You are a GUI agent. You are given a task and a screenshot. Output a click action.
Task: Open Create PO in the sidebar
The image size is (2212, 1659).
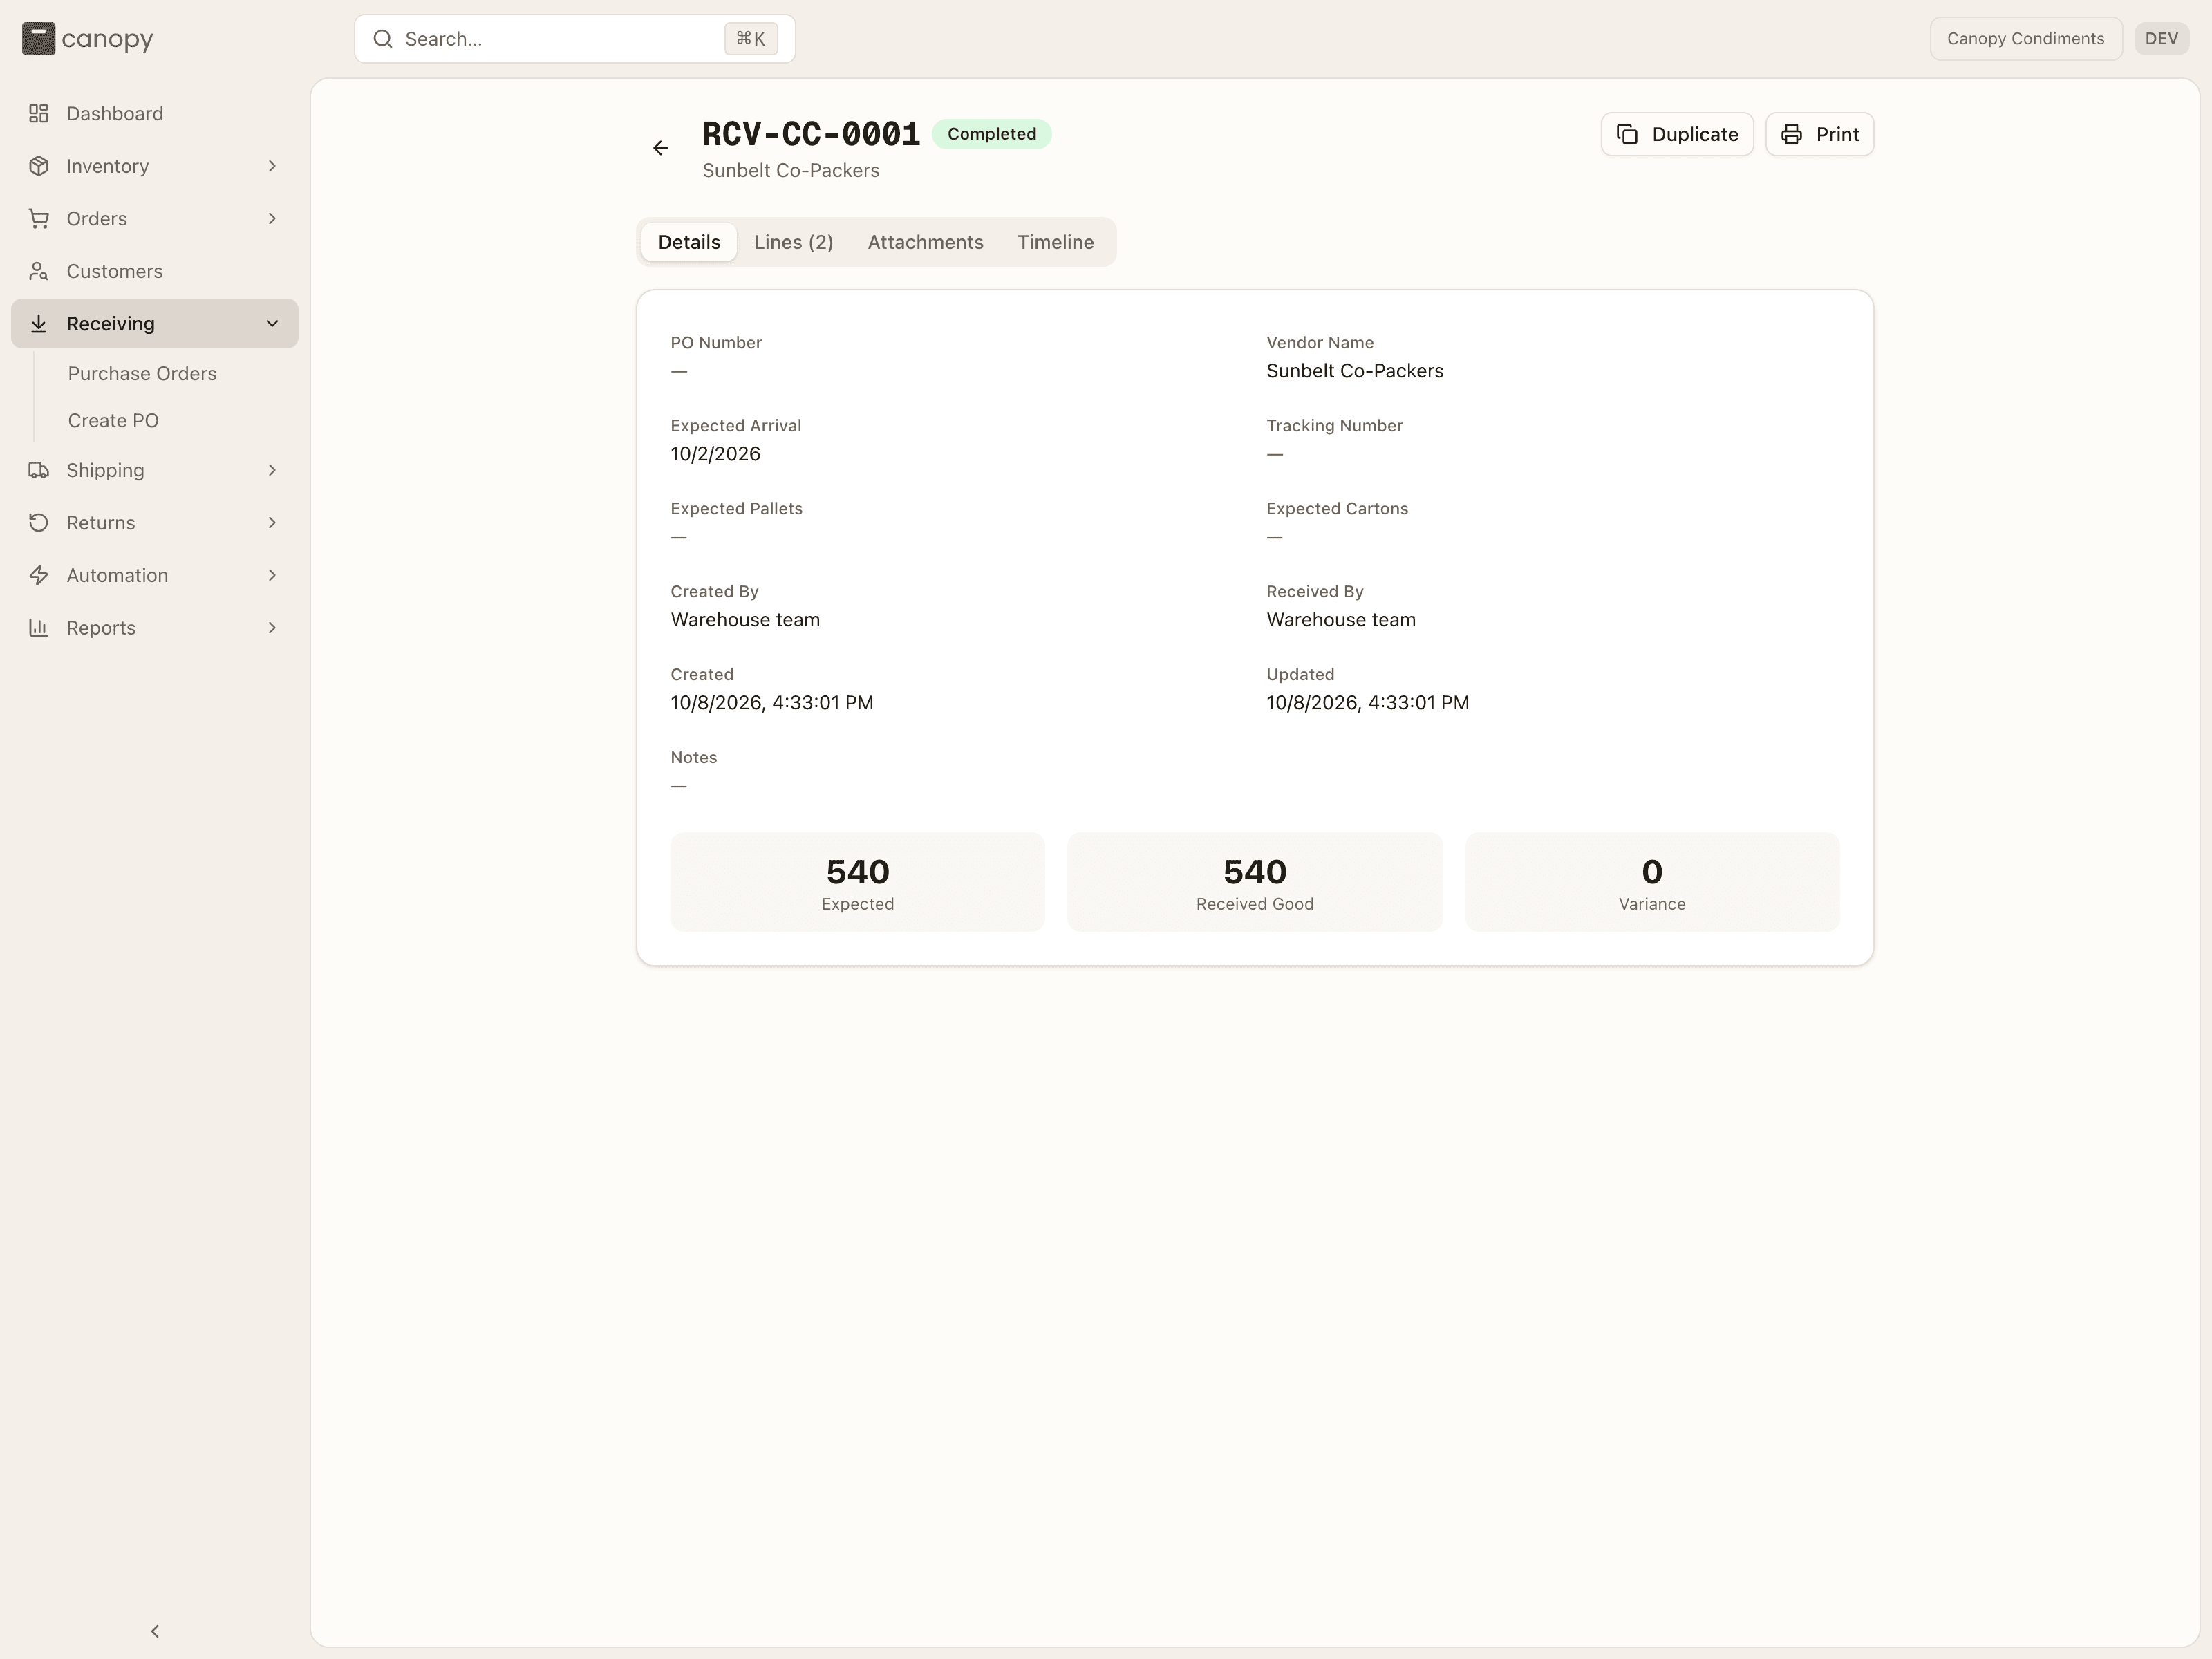(113, 420)
